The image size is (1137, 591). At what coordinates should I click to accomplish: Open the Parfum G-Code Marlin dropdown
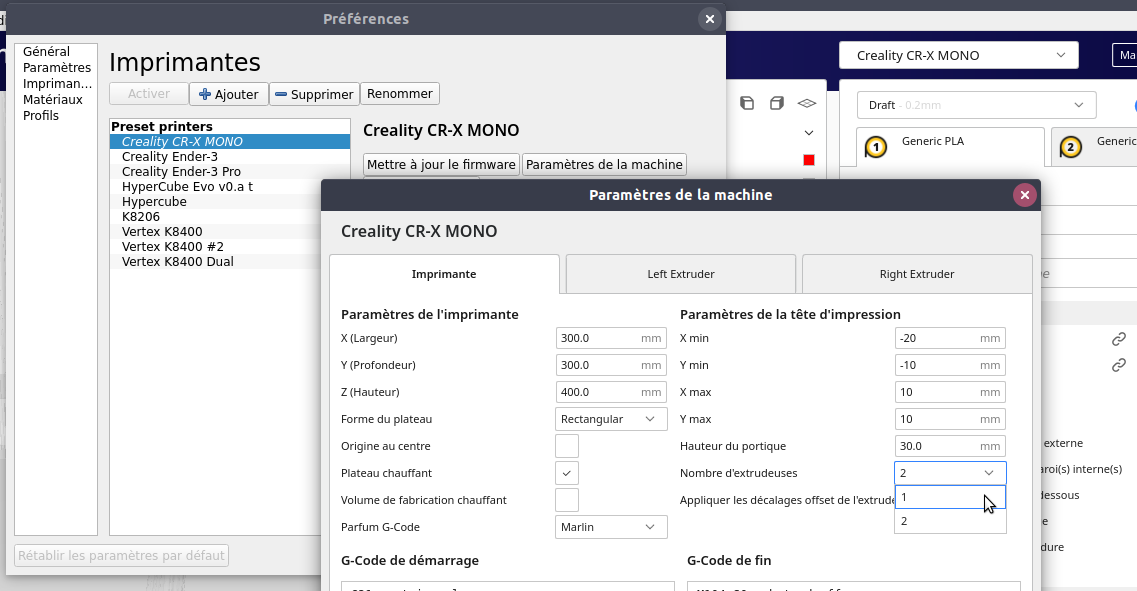(x=611, y=527)
